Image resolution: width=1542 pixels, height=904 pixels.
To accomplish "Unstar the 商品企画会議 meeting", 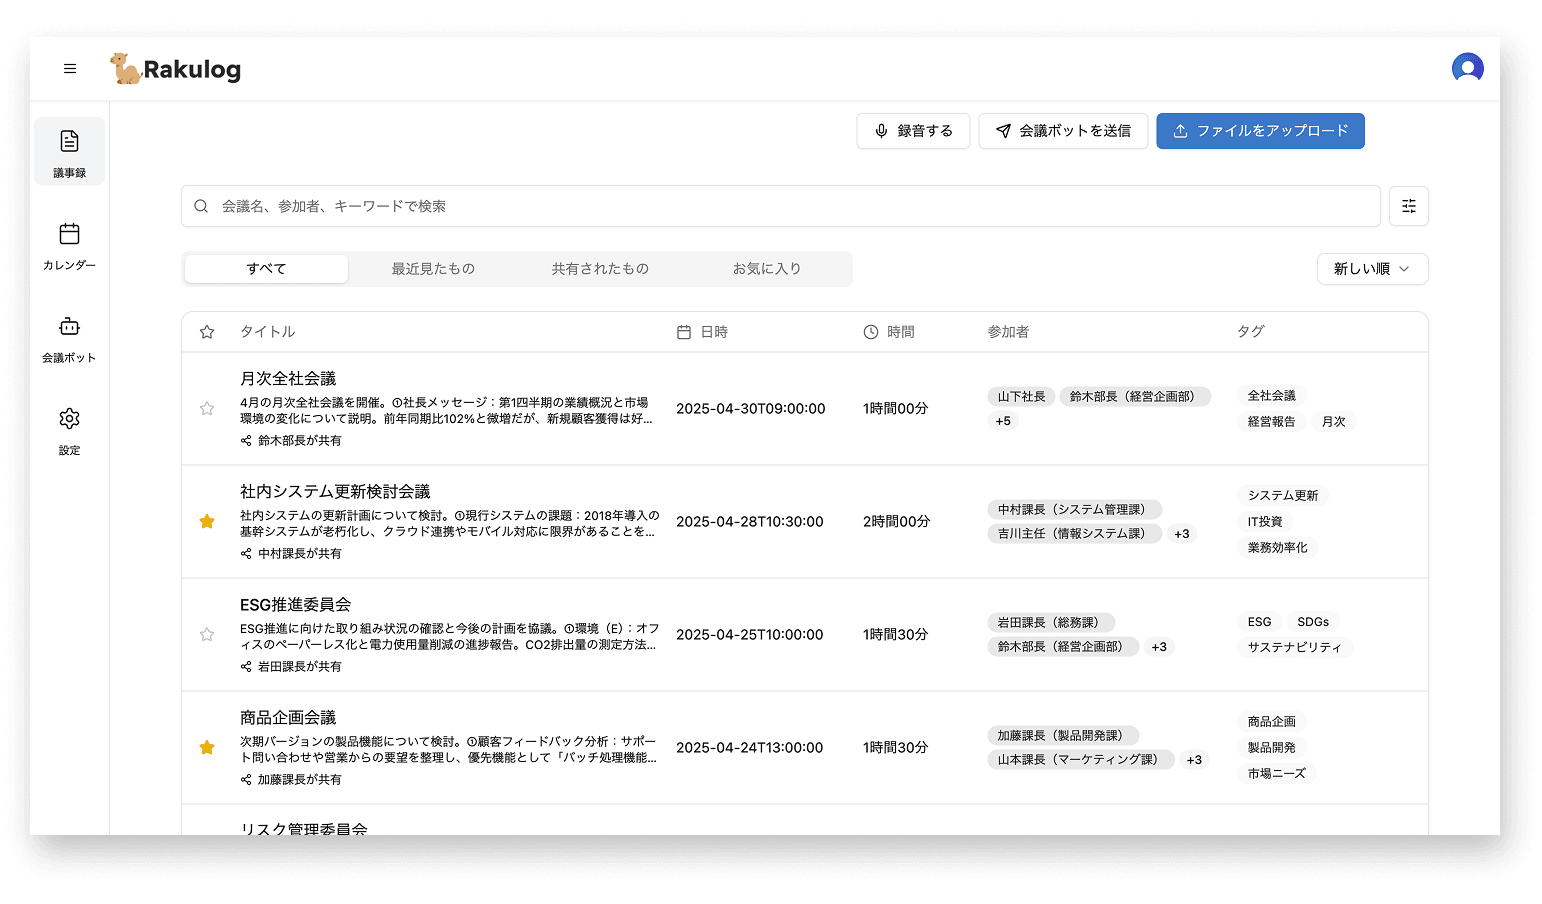I will coord(207,747).
